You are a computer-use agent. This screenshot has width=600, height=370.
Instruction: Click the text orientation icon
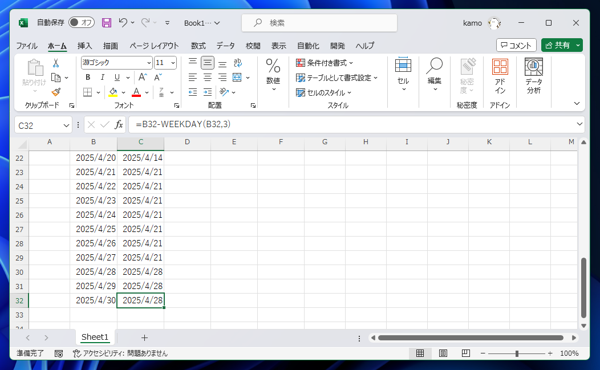(224, 92)
